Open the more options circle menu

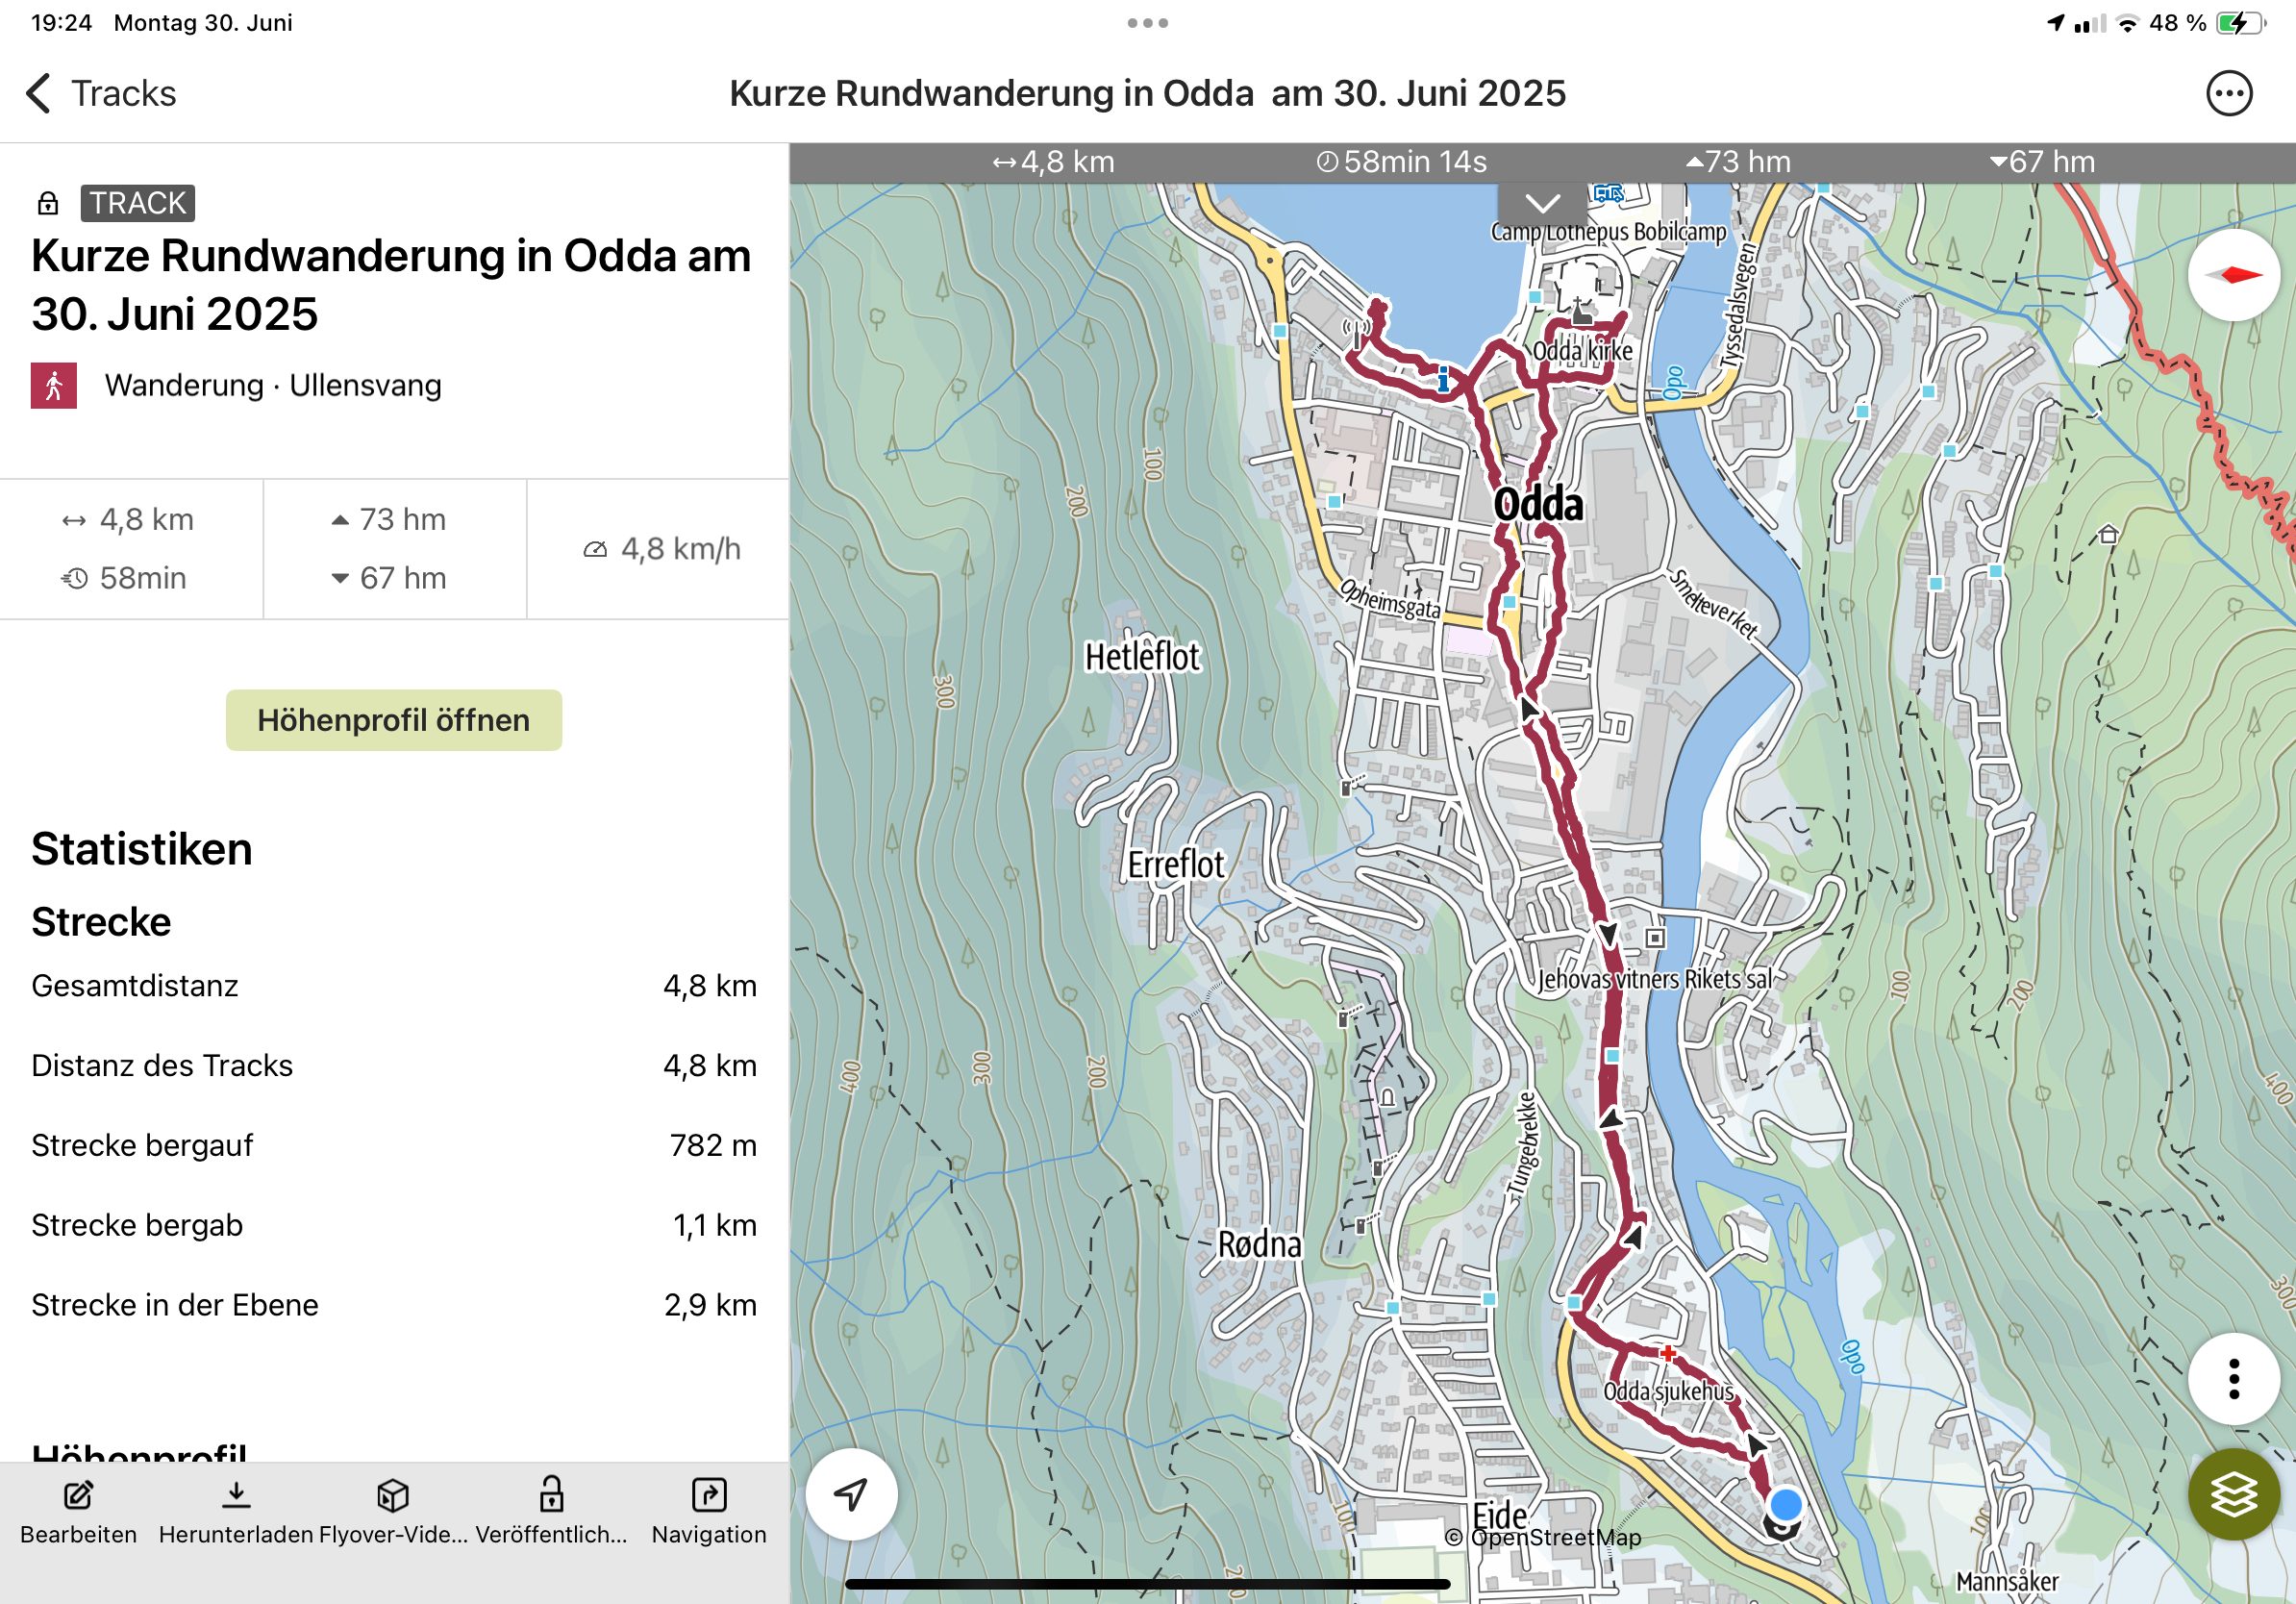pyautogui.click(x=2229, y=93)
